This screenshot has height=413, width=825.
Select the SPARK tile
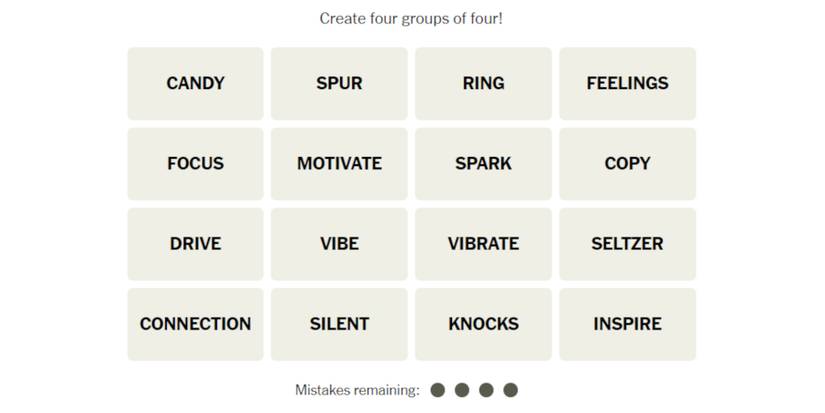pos(483,163)
